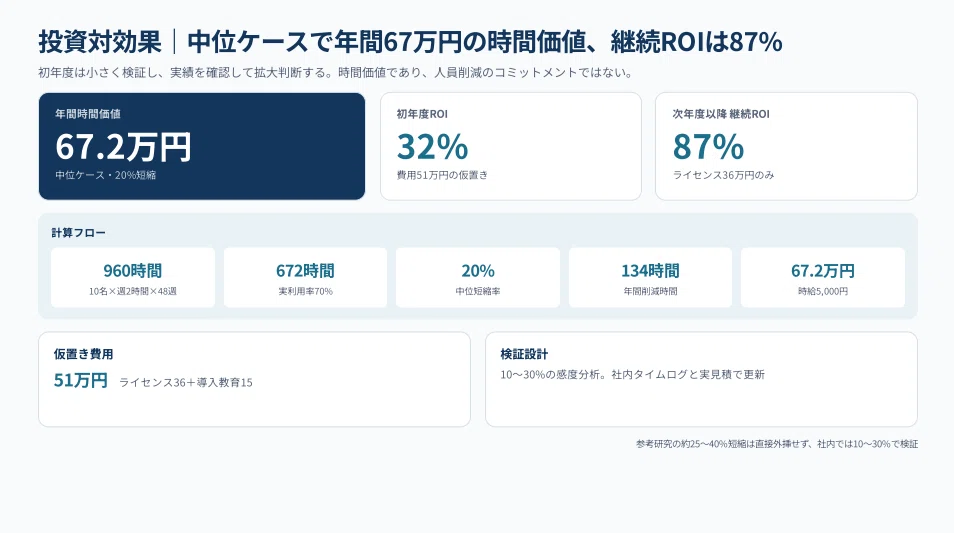Click the caption 中位短縮率

click(x=478, y=291)
